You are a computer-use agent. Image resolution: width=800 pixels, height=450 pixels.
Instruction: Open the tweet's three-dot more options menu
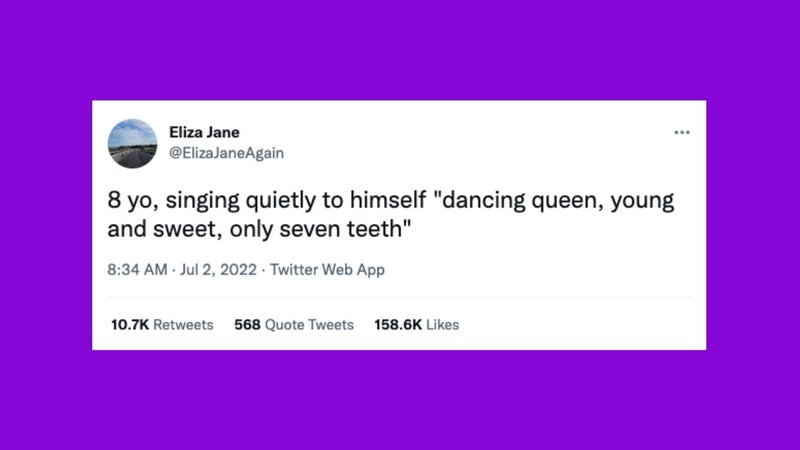tap(682, 132)
